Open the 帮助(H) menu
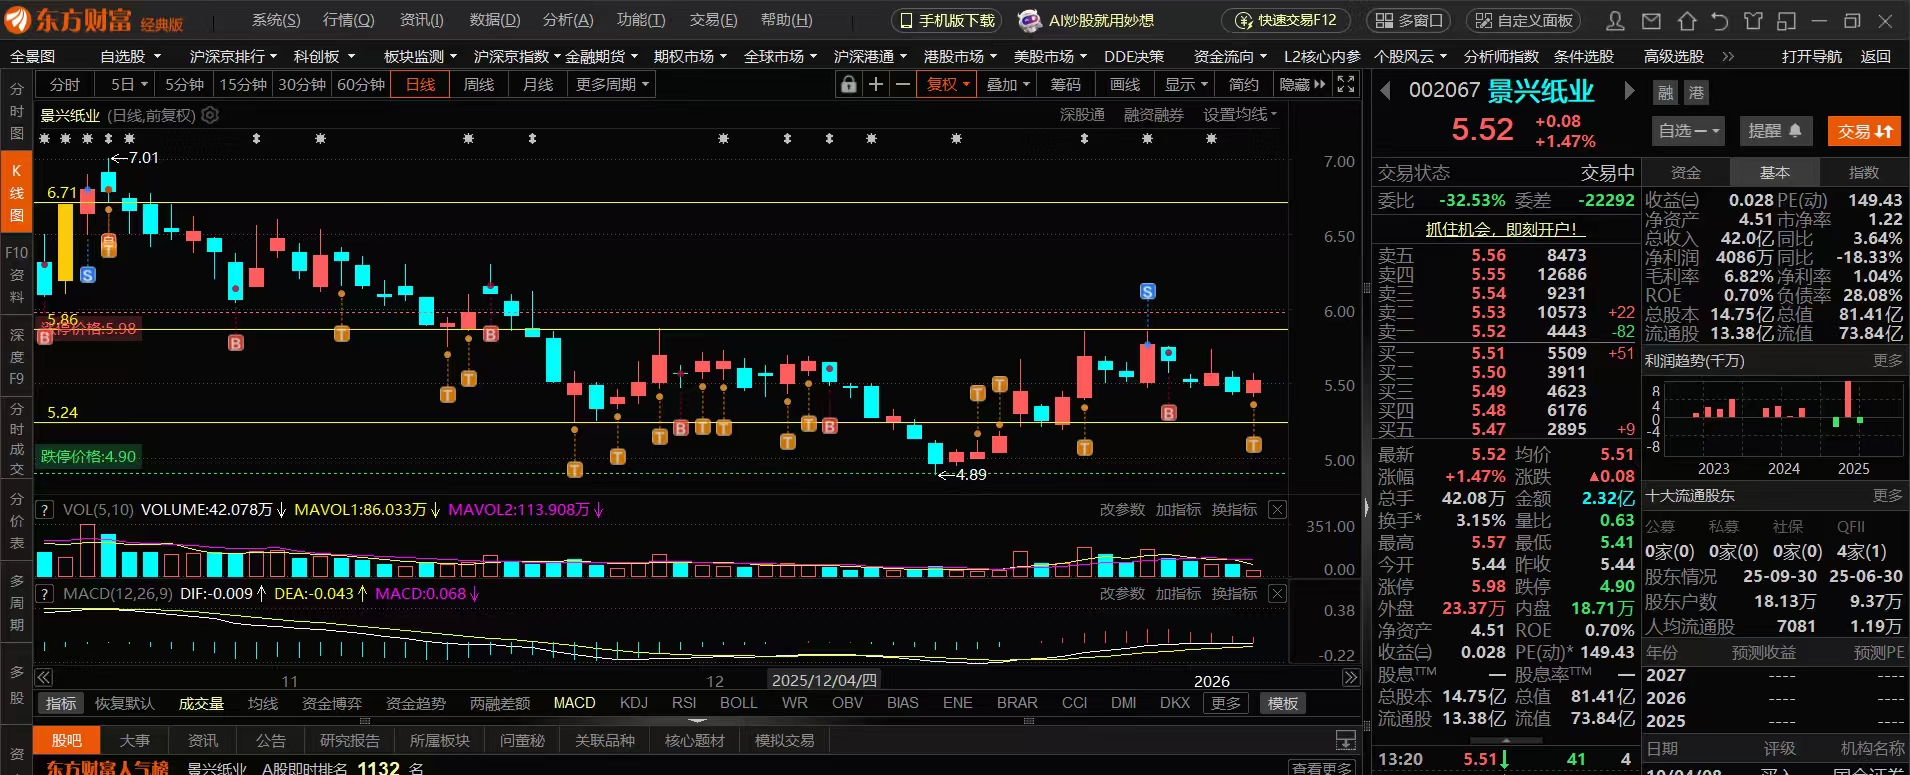The height and width of the screenshot is (775, 1910). 787,20
